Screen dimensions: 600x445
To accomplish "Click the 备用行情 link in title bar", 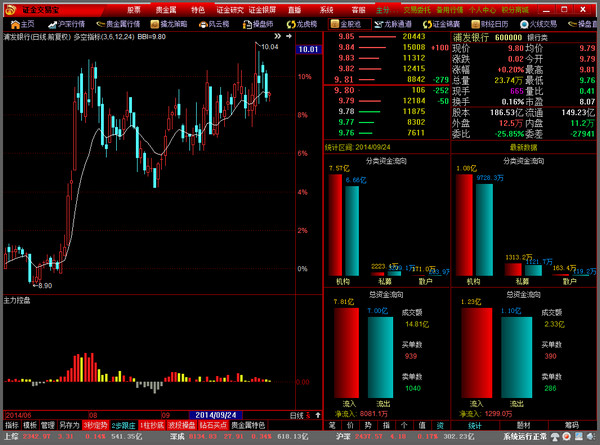I will tap(450, 10).
